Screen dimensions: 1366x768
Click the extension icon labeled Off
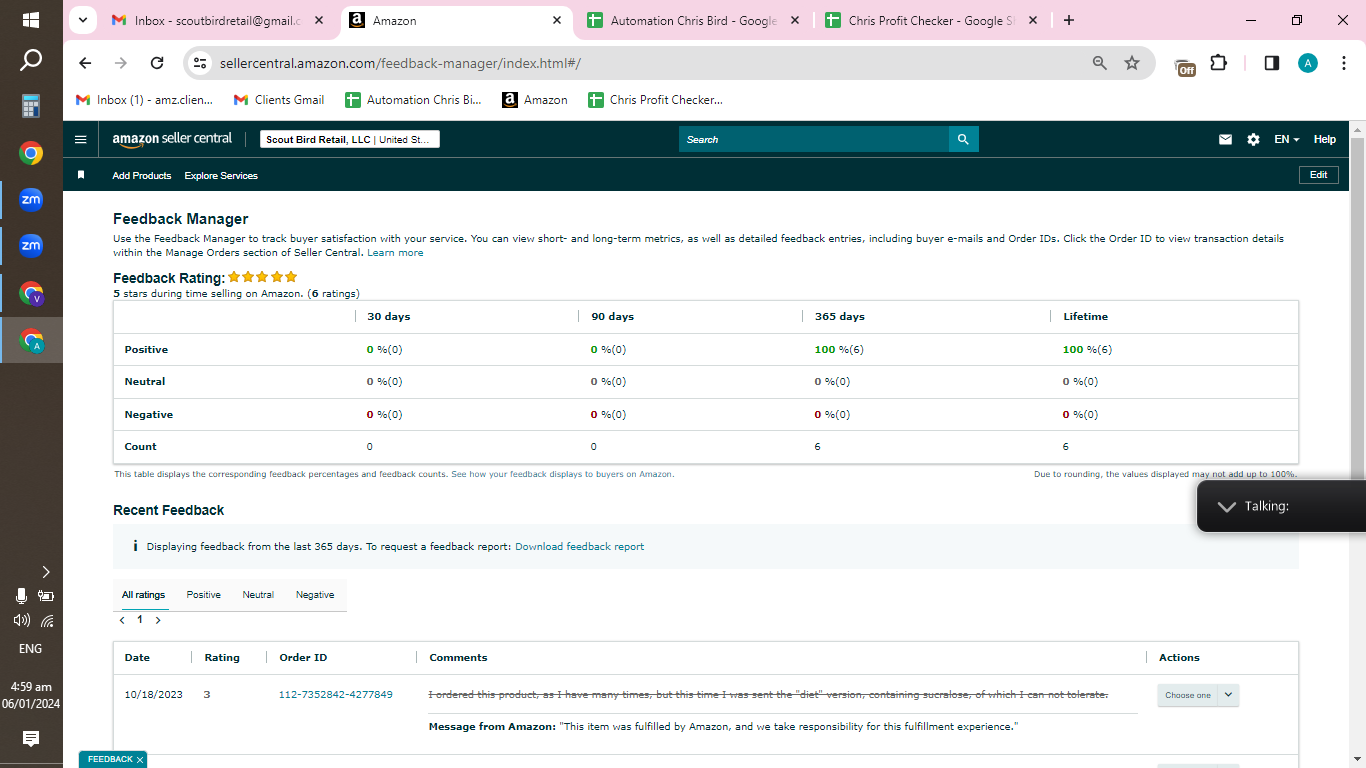[x=1185, y=66]
